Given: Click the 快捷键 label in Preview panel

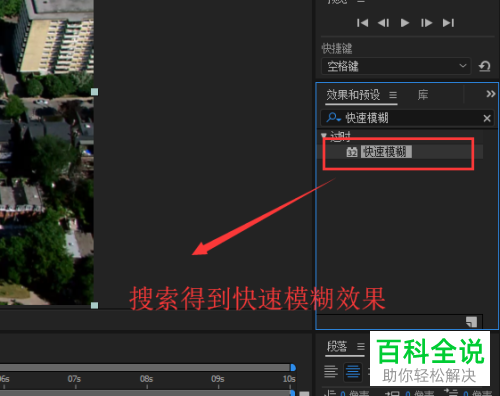Looking at the screenshot, I should coord(337,49).
